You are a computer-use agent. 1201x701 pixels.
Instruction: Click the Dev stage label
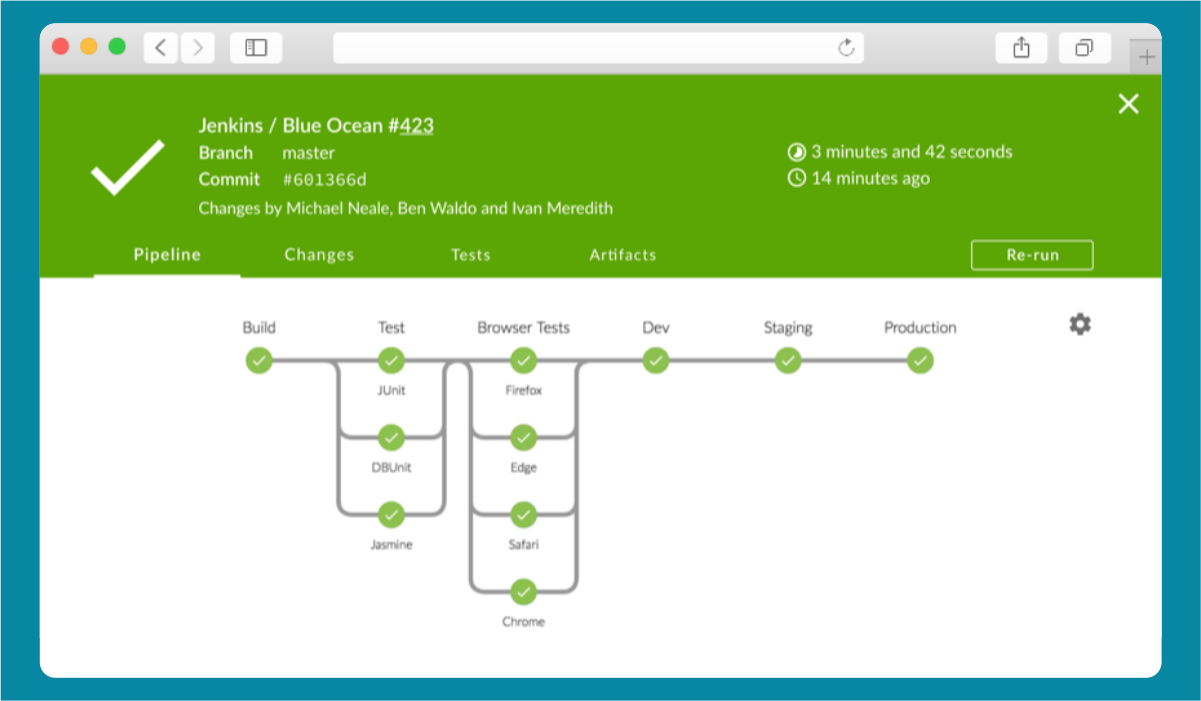click(656, 327)
